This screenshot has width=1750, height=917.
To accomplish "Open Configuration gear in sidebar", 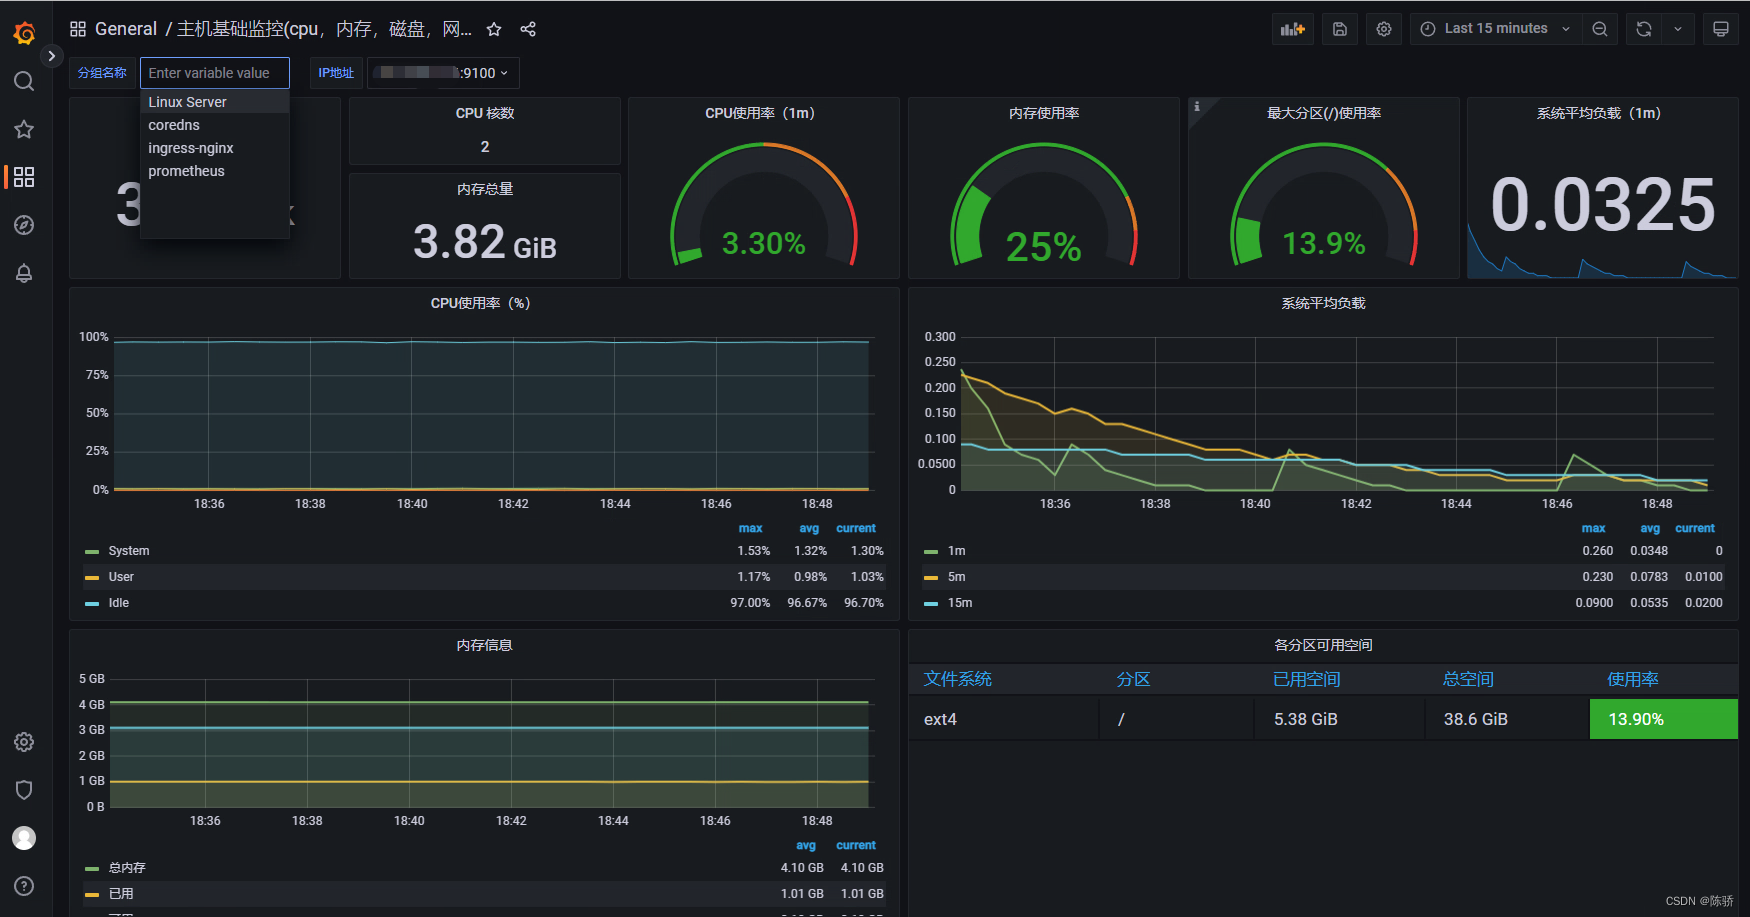I will 24,742.
